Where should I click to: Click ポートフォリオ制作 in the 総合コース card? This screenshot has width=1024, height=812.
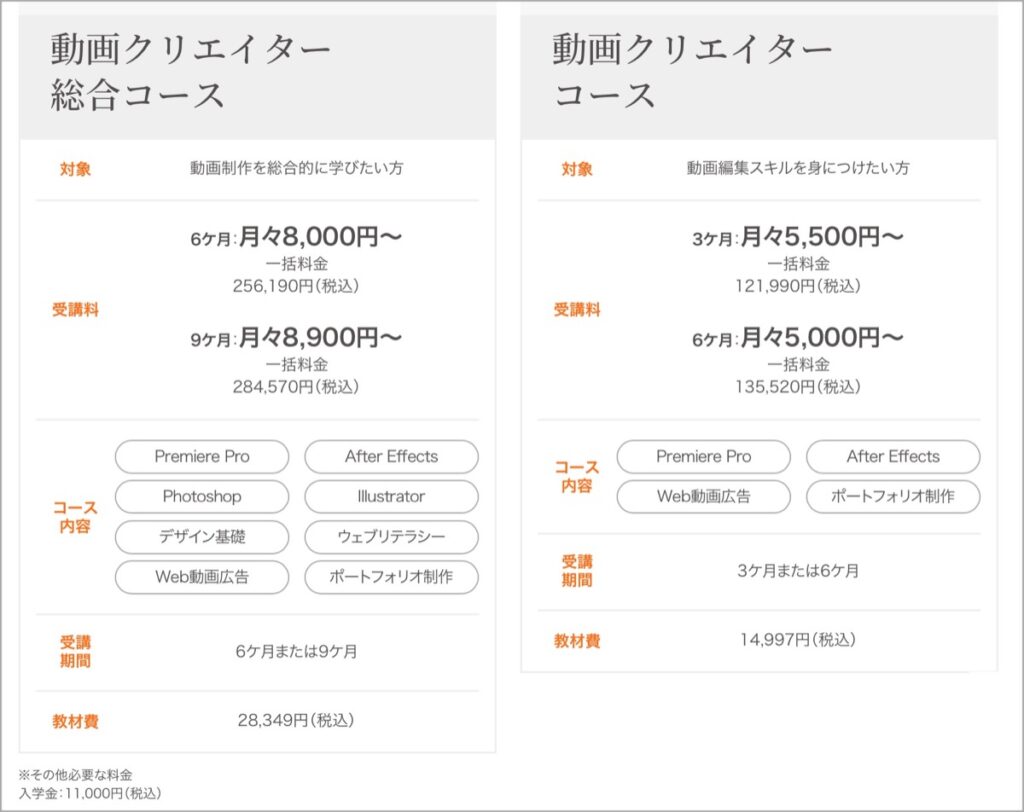(391, 577)
